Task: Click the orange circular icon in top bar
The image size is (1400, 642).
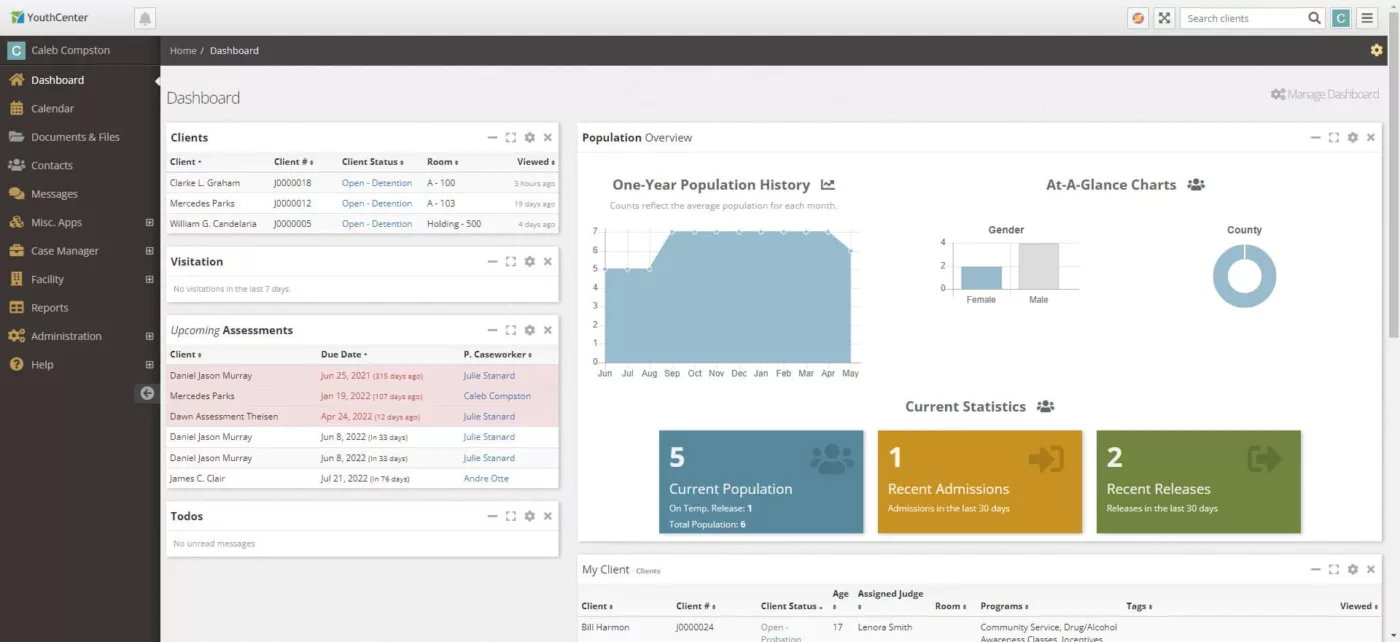Action: pyautogui.click(x=1138, y=18)
